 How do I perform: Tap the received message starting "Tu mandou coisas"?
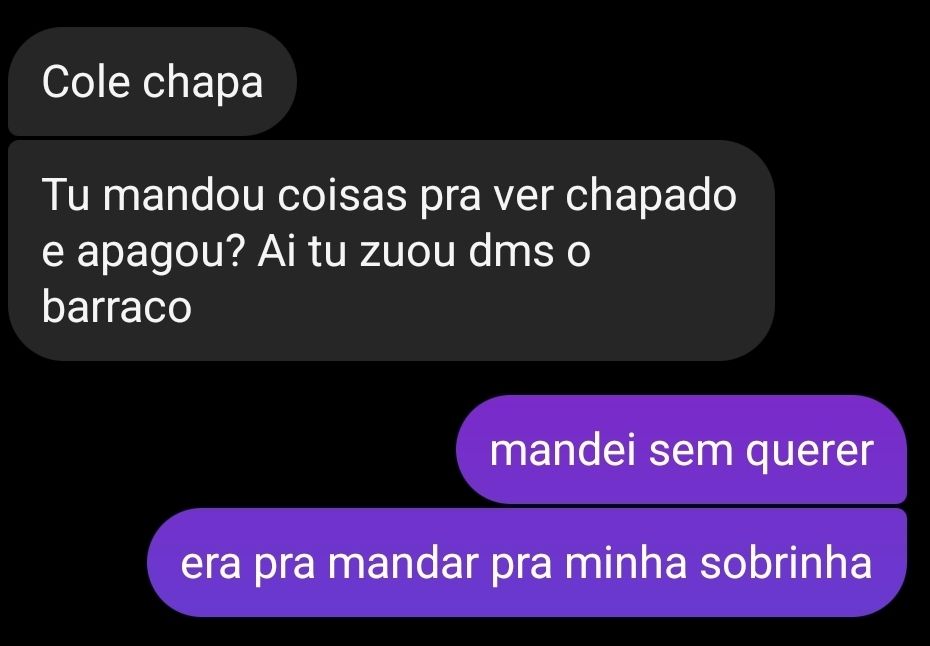pyautogui.click(x=391, y=250)
